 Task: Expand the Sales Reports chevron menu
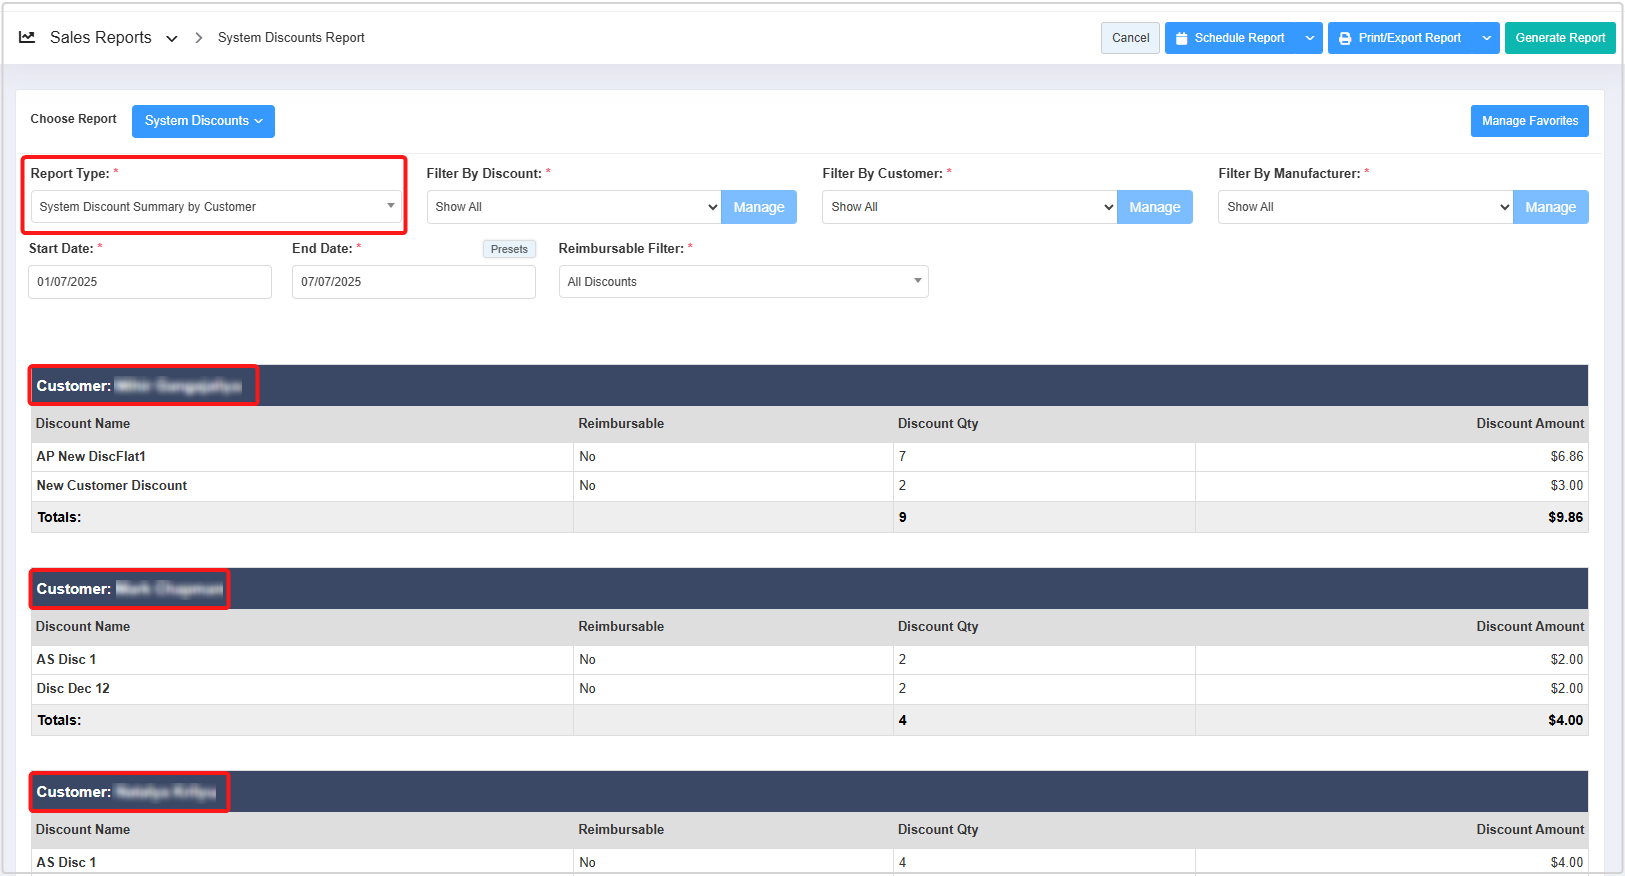(172, 38)
